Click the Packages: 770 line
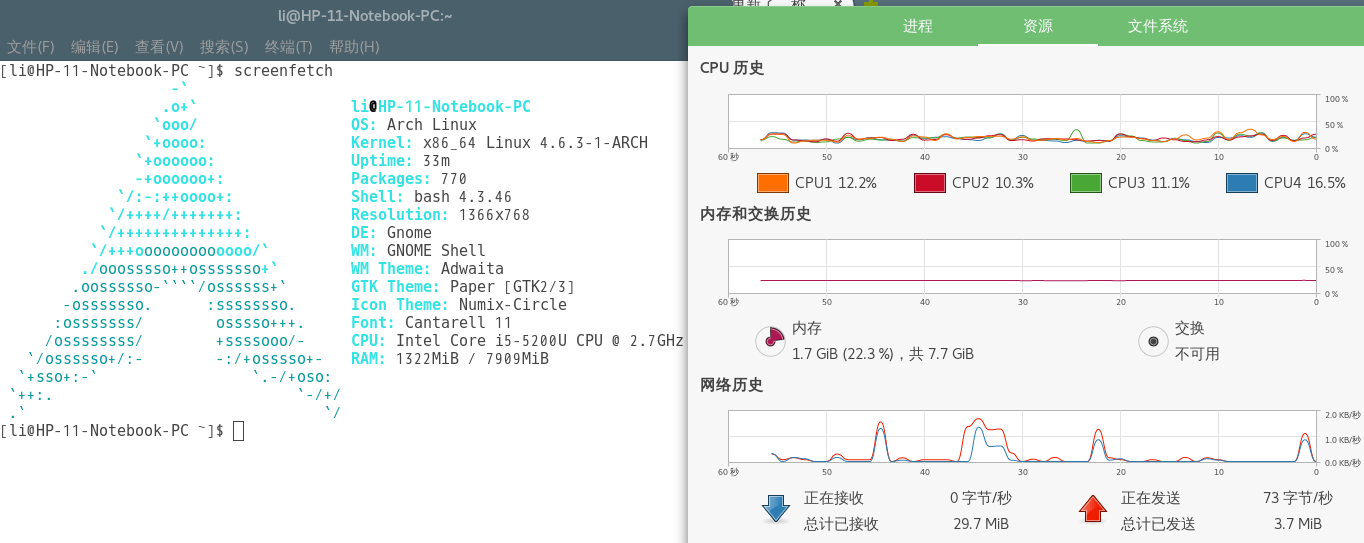Viewport: 1364px width, 543px height. [x=409, y=179]
